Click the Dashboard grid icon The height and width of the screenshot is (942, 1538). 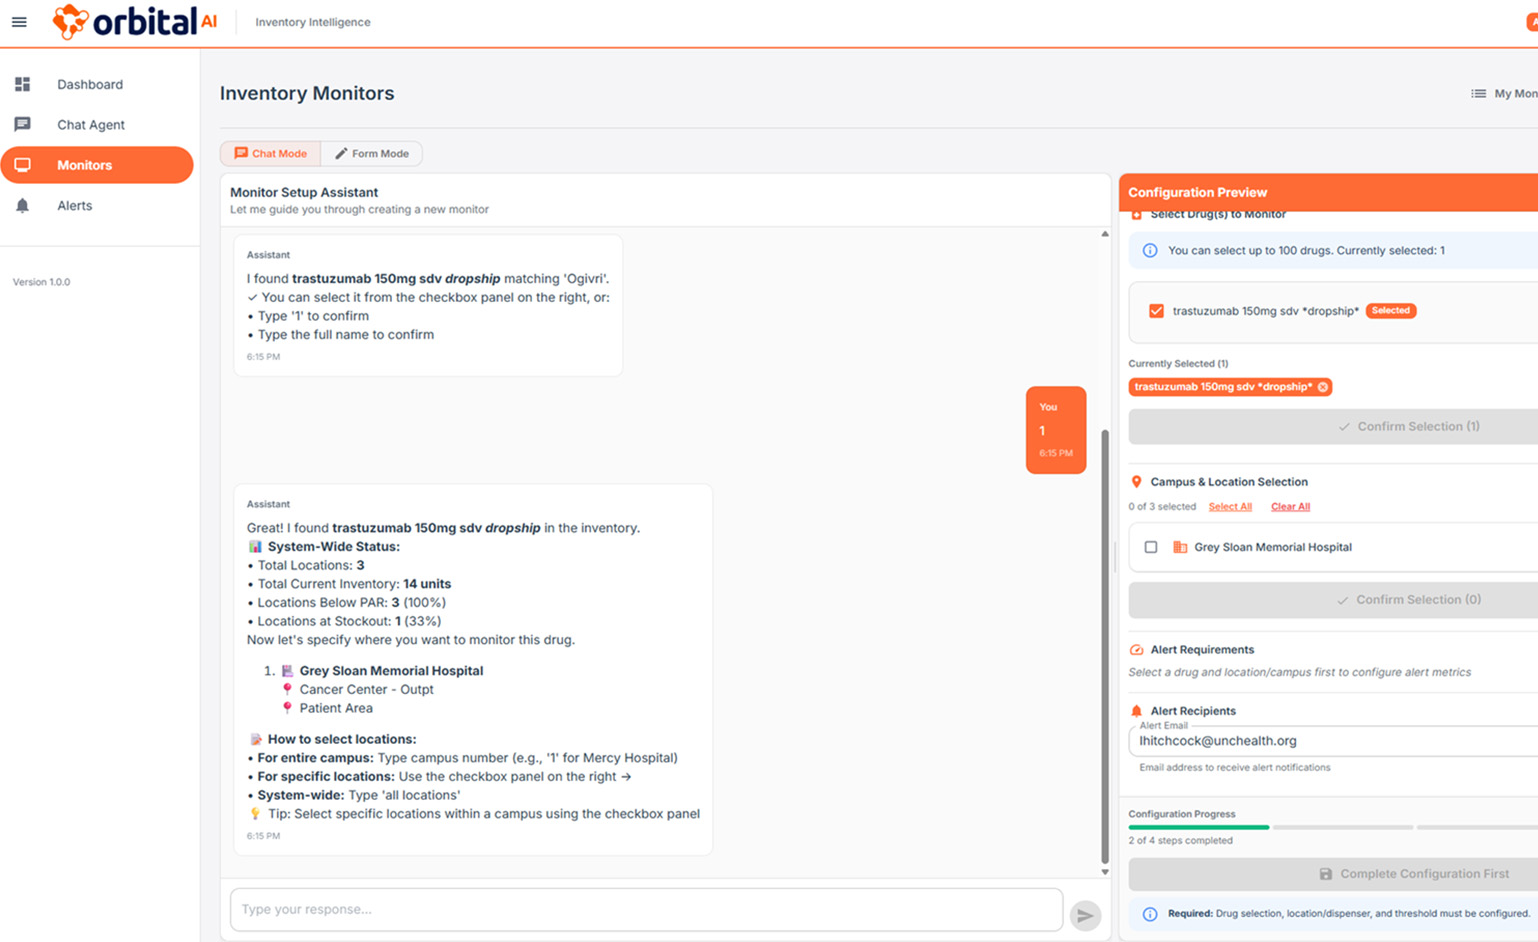click(x=22, y=85)
